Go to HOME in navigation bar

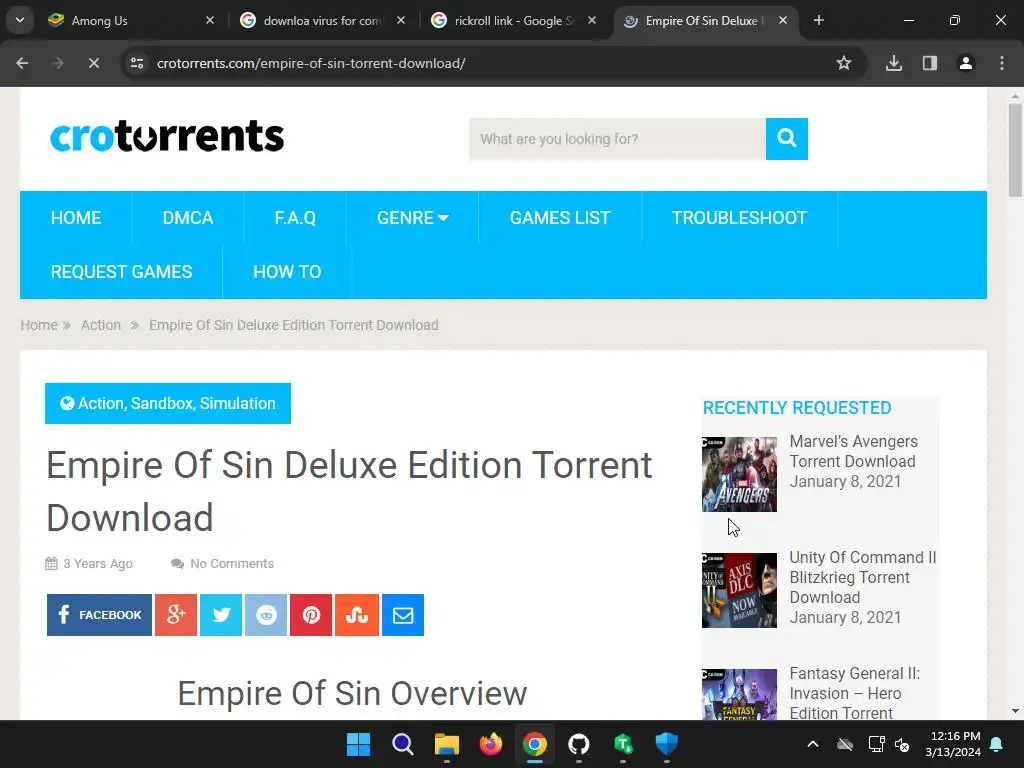pyautogui.click(x=76, y=218)
